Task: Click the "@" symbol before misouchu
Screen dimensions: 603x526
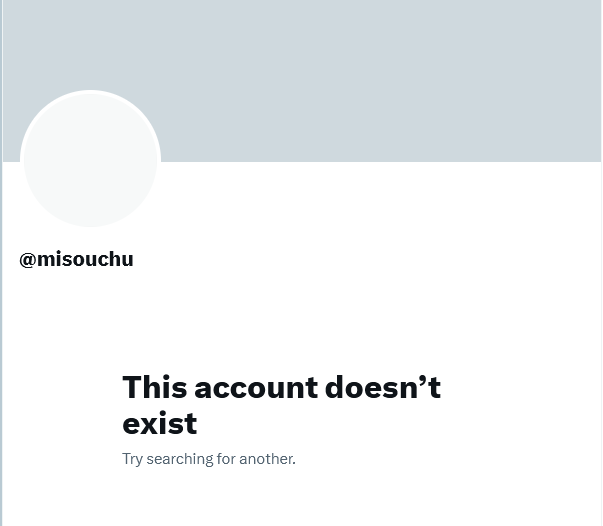Action: tap(28, 260)
